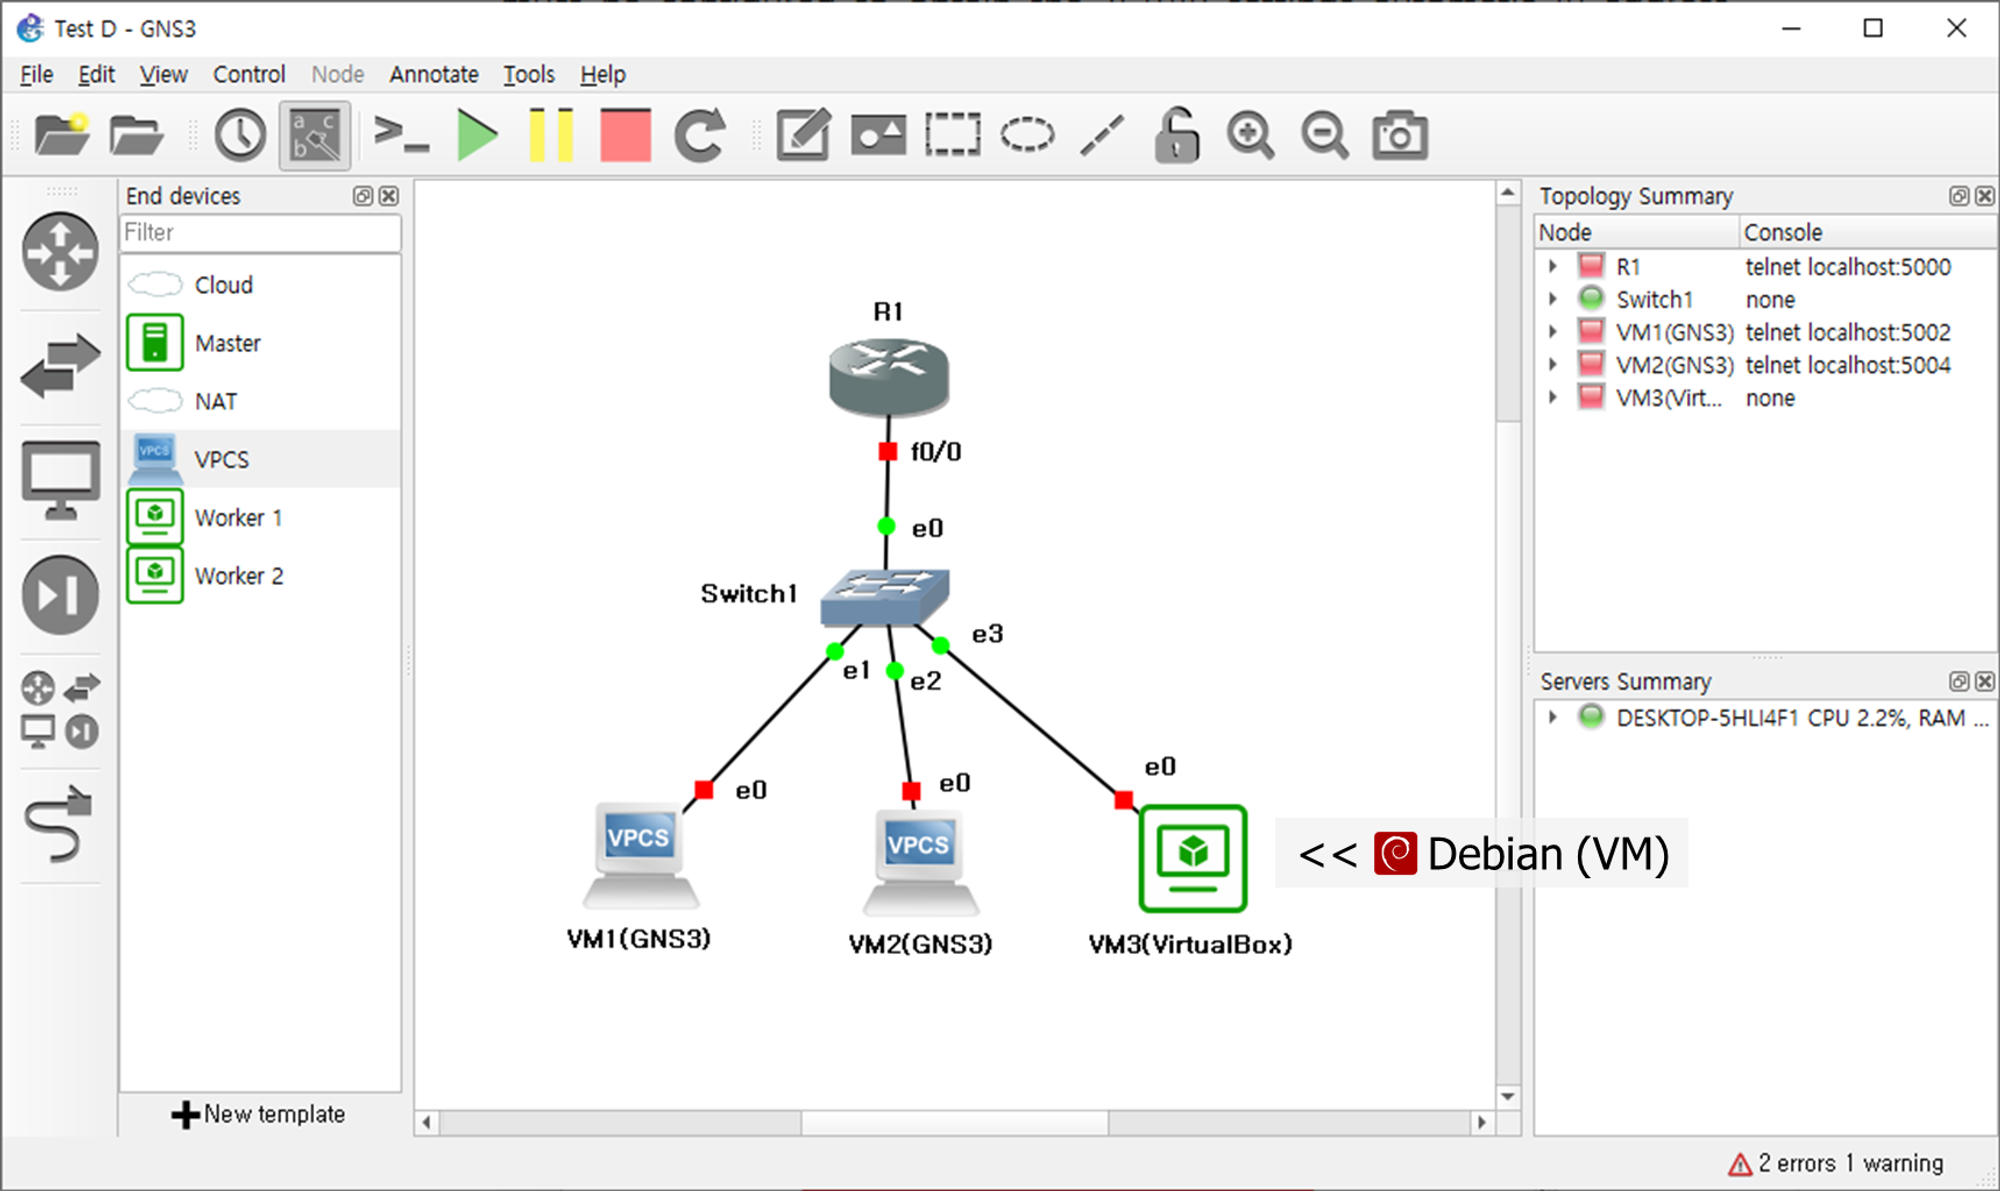Open the View menu
2000x1191 pixels.
163,74
